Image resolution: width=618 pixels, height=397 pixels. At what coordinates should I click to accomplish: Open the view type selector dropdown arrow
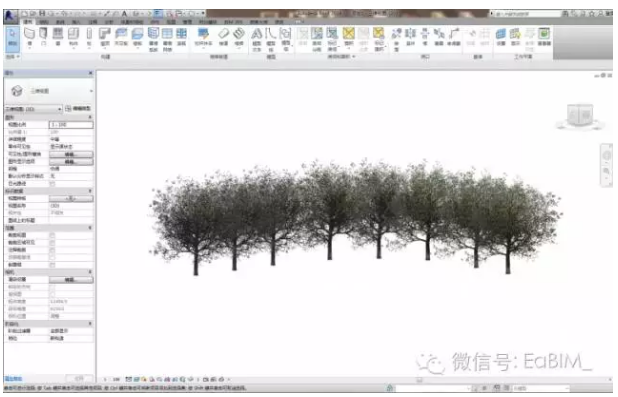pyautogui.click(x=91, y=91)
